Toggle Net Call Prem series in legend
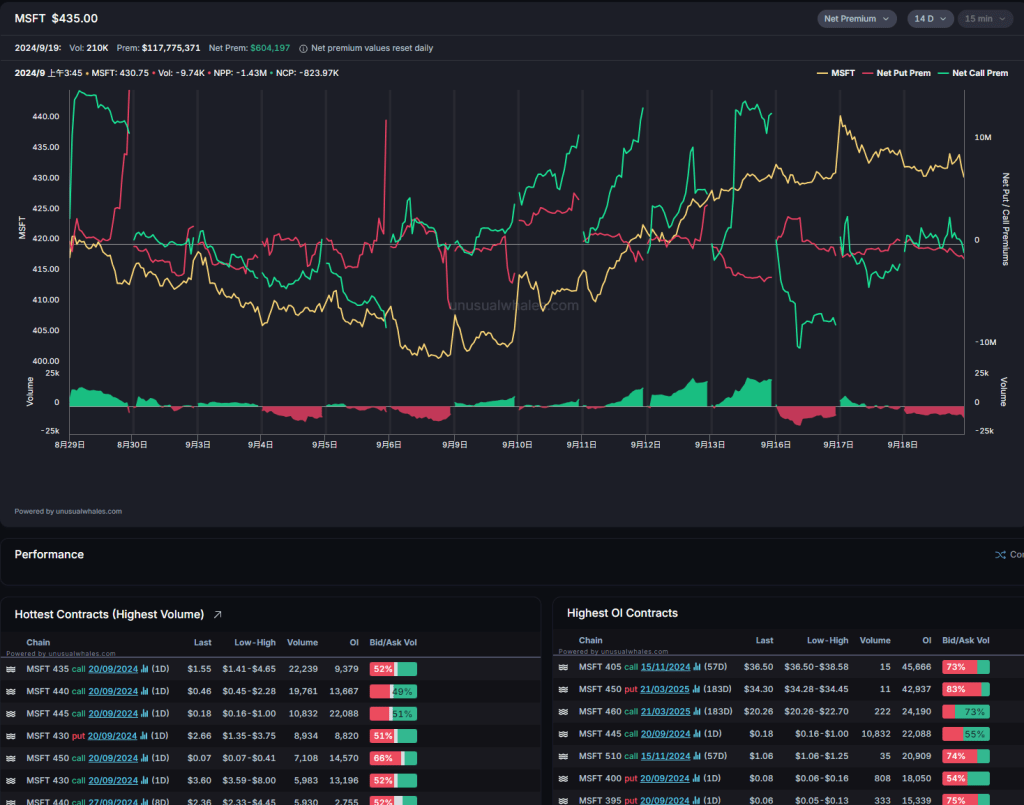 pos(975,73)
